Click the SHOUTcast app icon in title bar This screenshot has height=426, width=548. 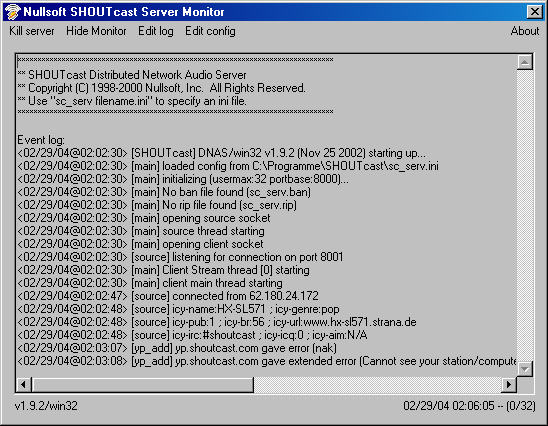pos(12,12)
